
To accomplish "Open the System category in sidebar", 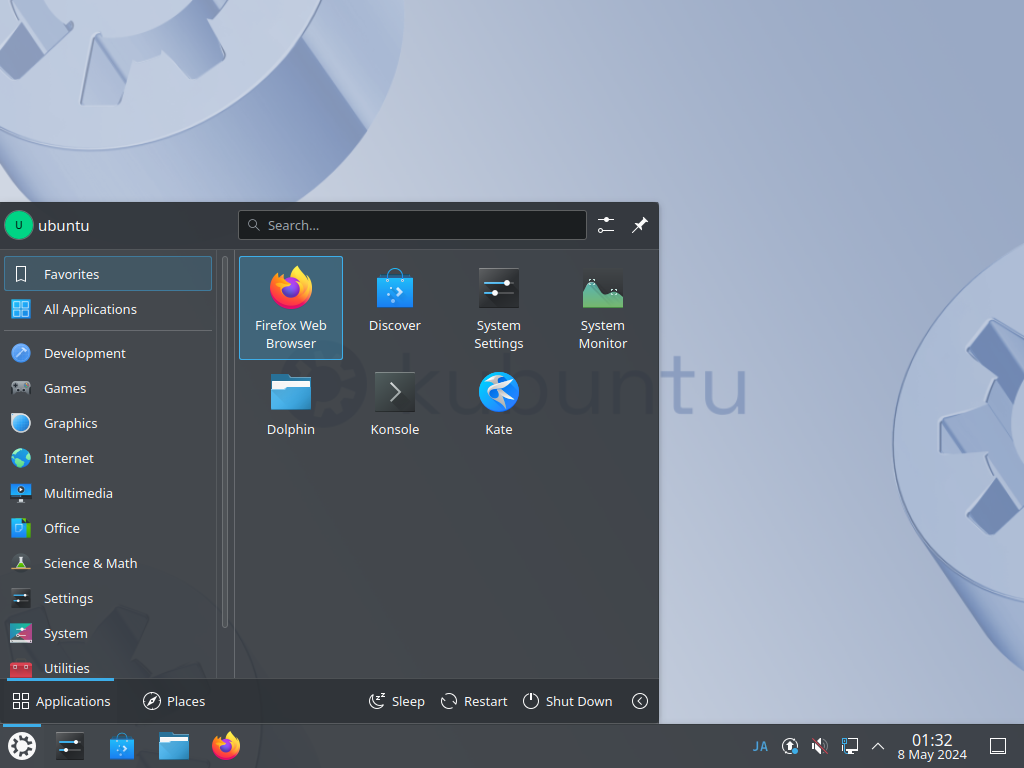I will (108, 633).
